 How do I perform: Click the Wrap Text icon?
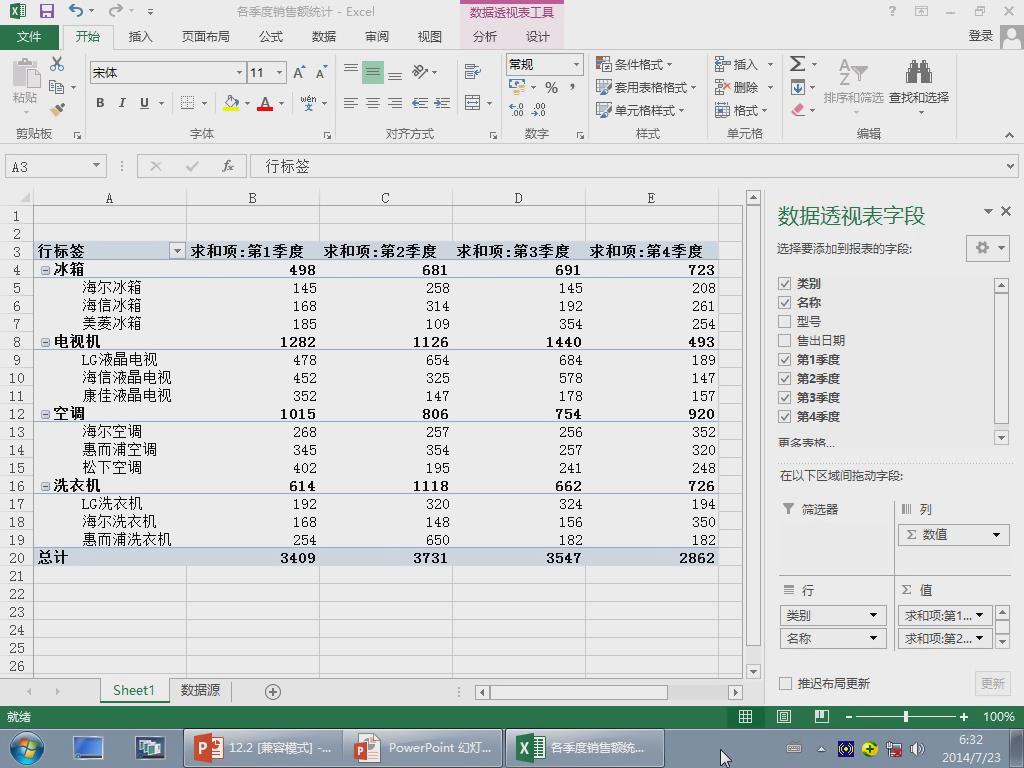point(473,71)
